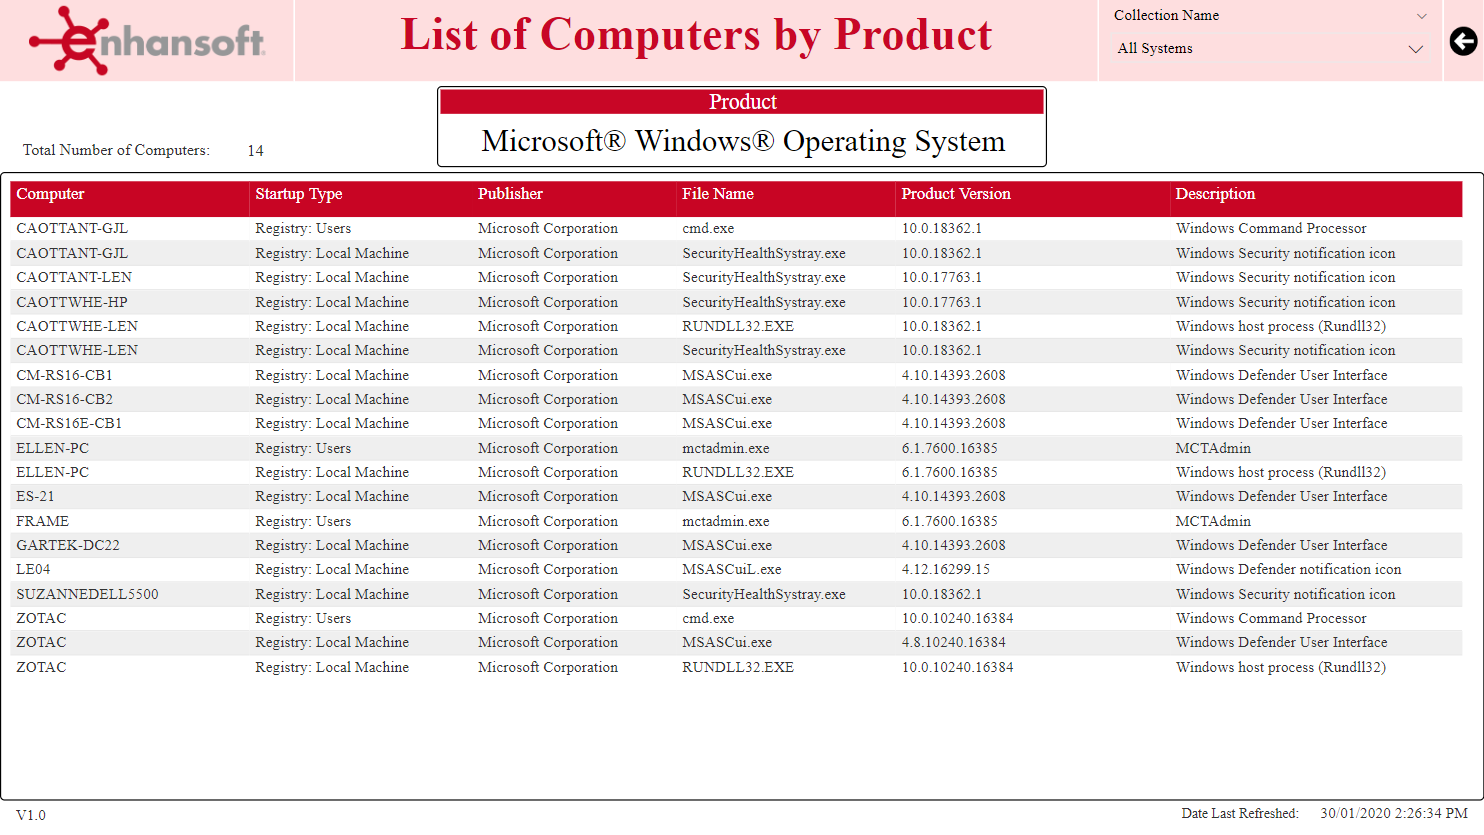Click 4.10.14393.2608 in GARTEK-DC22 row
Viewport: 1484px width, 835px height.
(954, 545)
